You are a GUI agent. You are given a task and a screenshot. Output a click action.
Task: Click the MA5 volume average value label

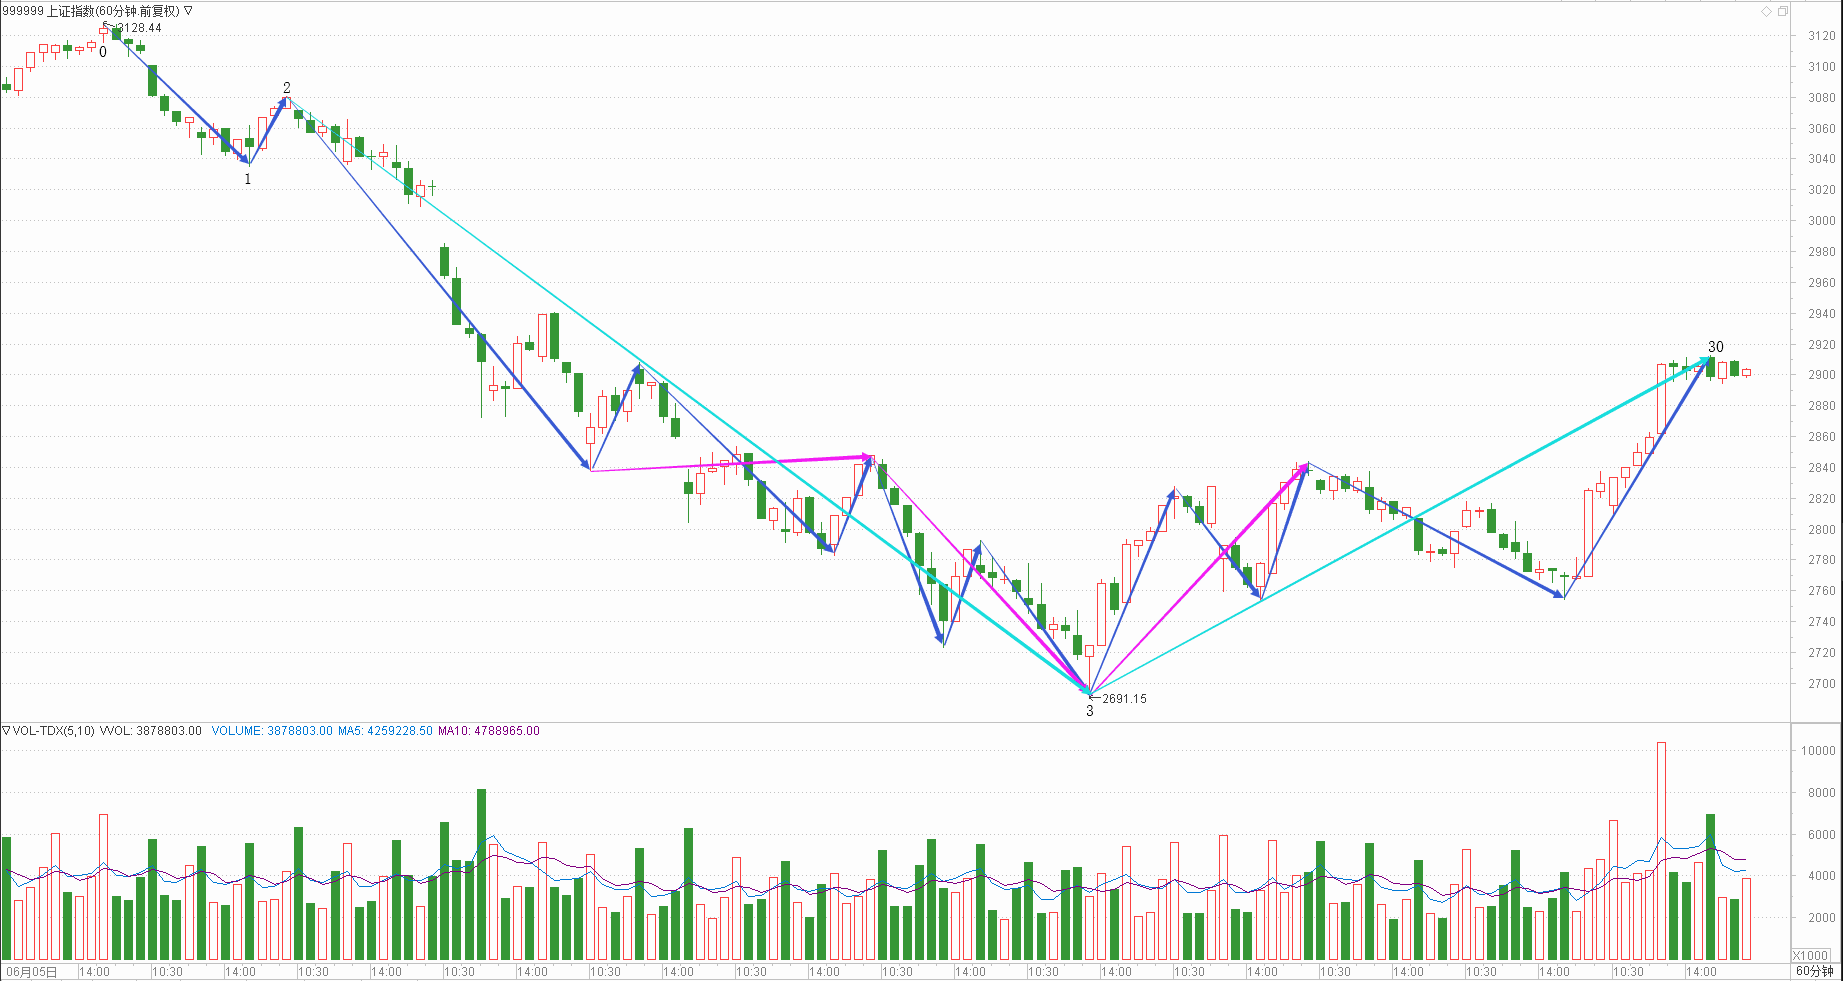point(385,731)
